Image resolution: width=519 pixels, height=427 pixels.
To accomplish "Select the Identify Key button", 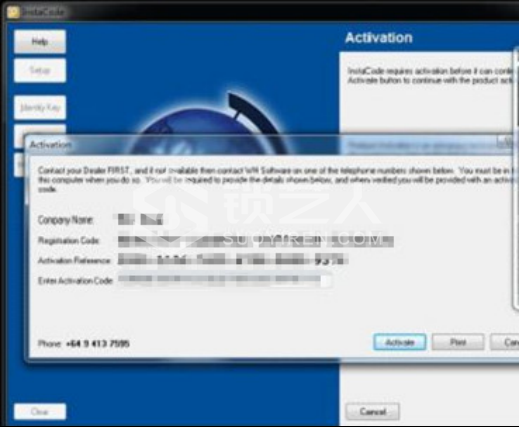I will click(40, 107).
